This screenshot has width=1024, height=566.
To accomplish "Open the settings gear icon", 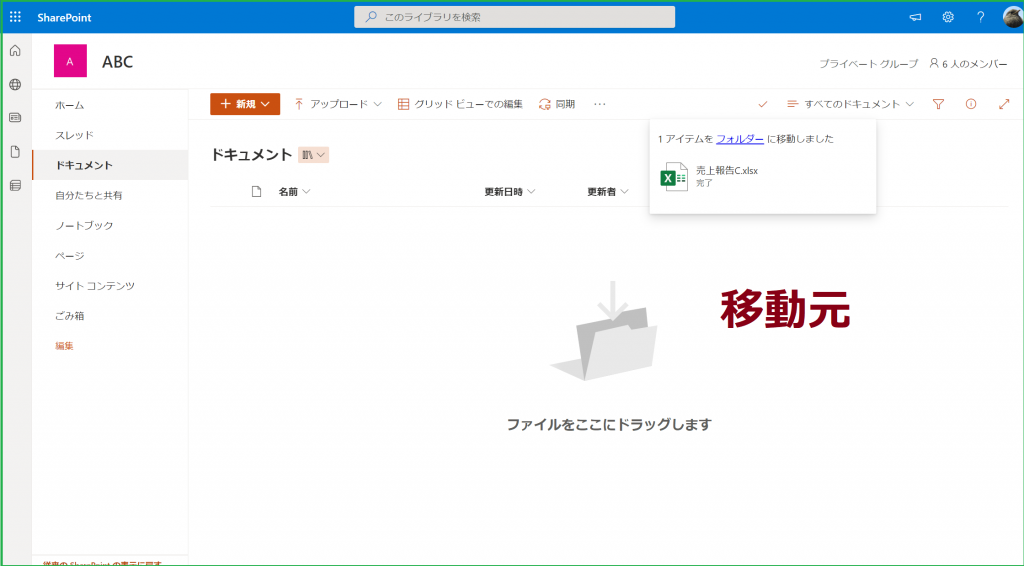I will [948, 17].
